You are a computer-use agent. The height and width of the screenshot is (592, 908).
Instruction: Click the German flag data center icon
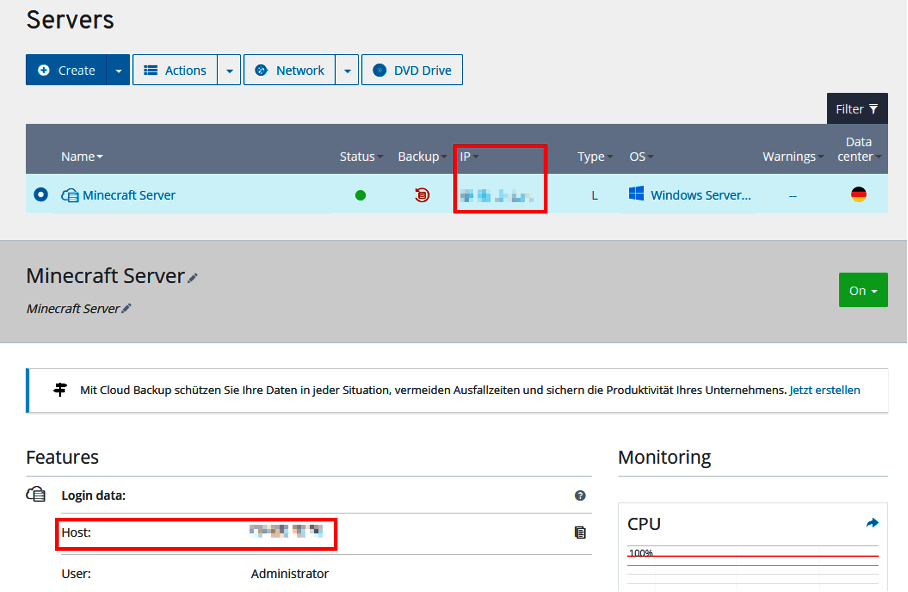pyautogui.click(x=858, y=195)
